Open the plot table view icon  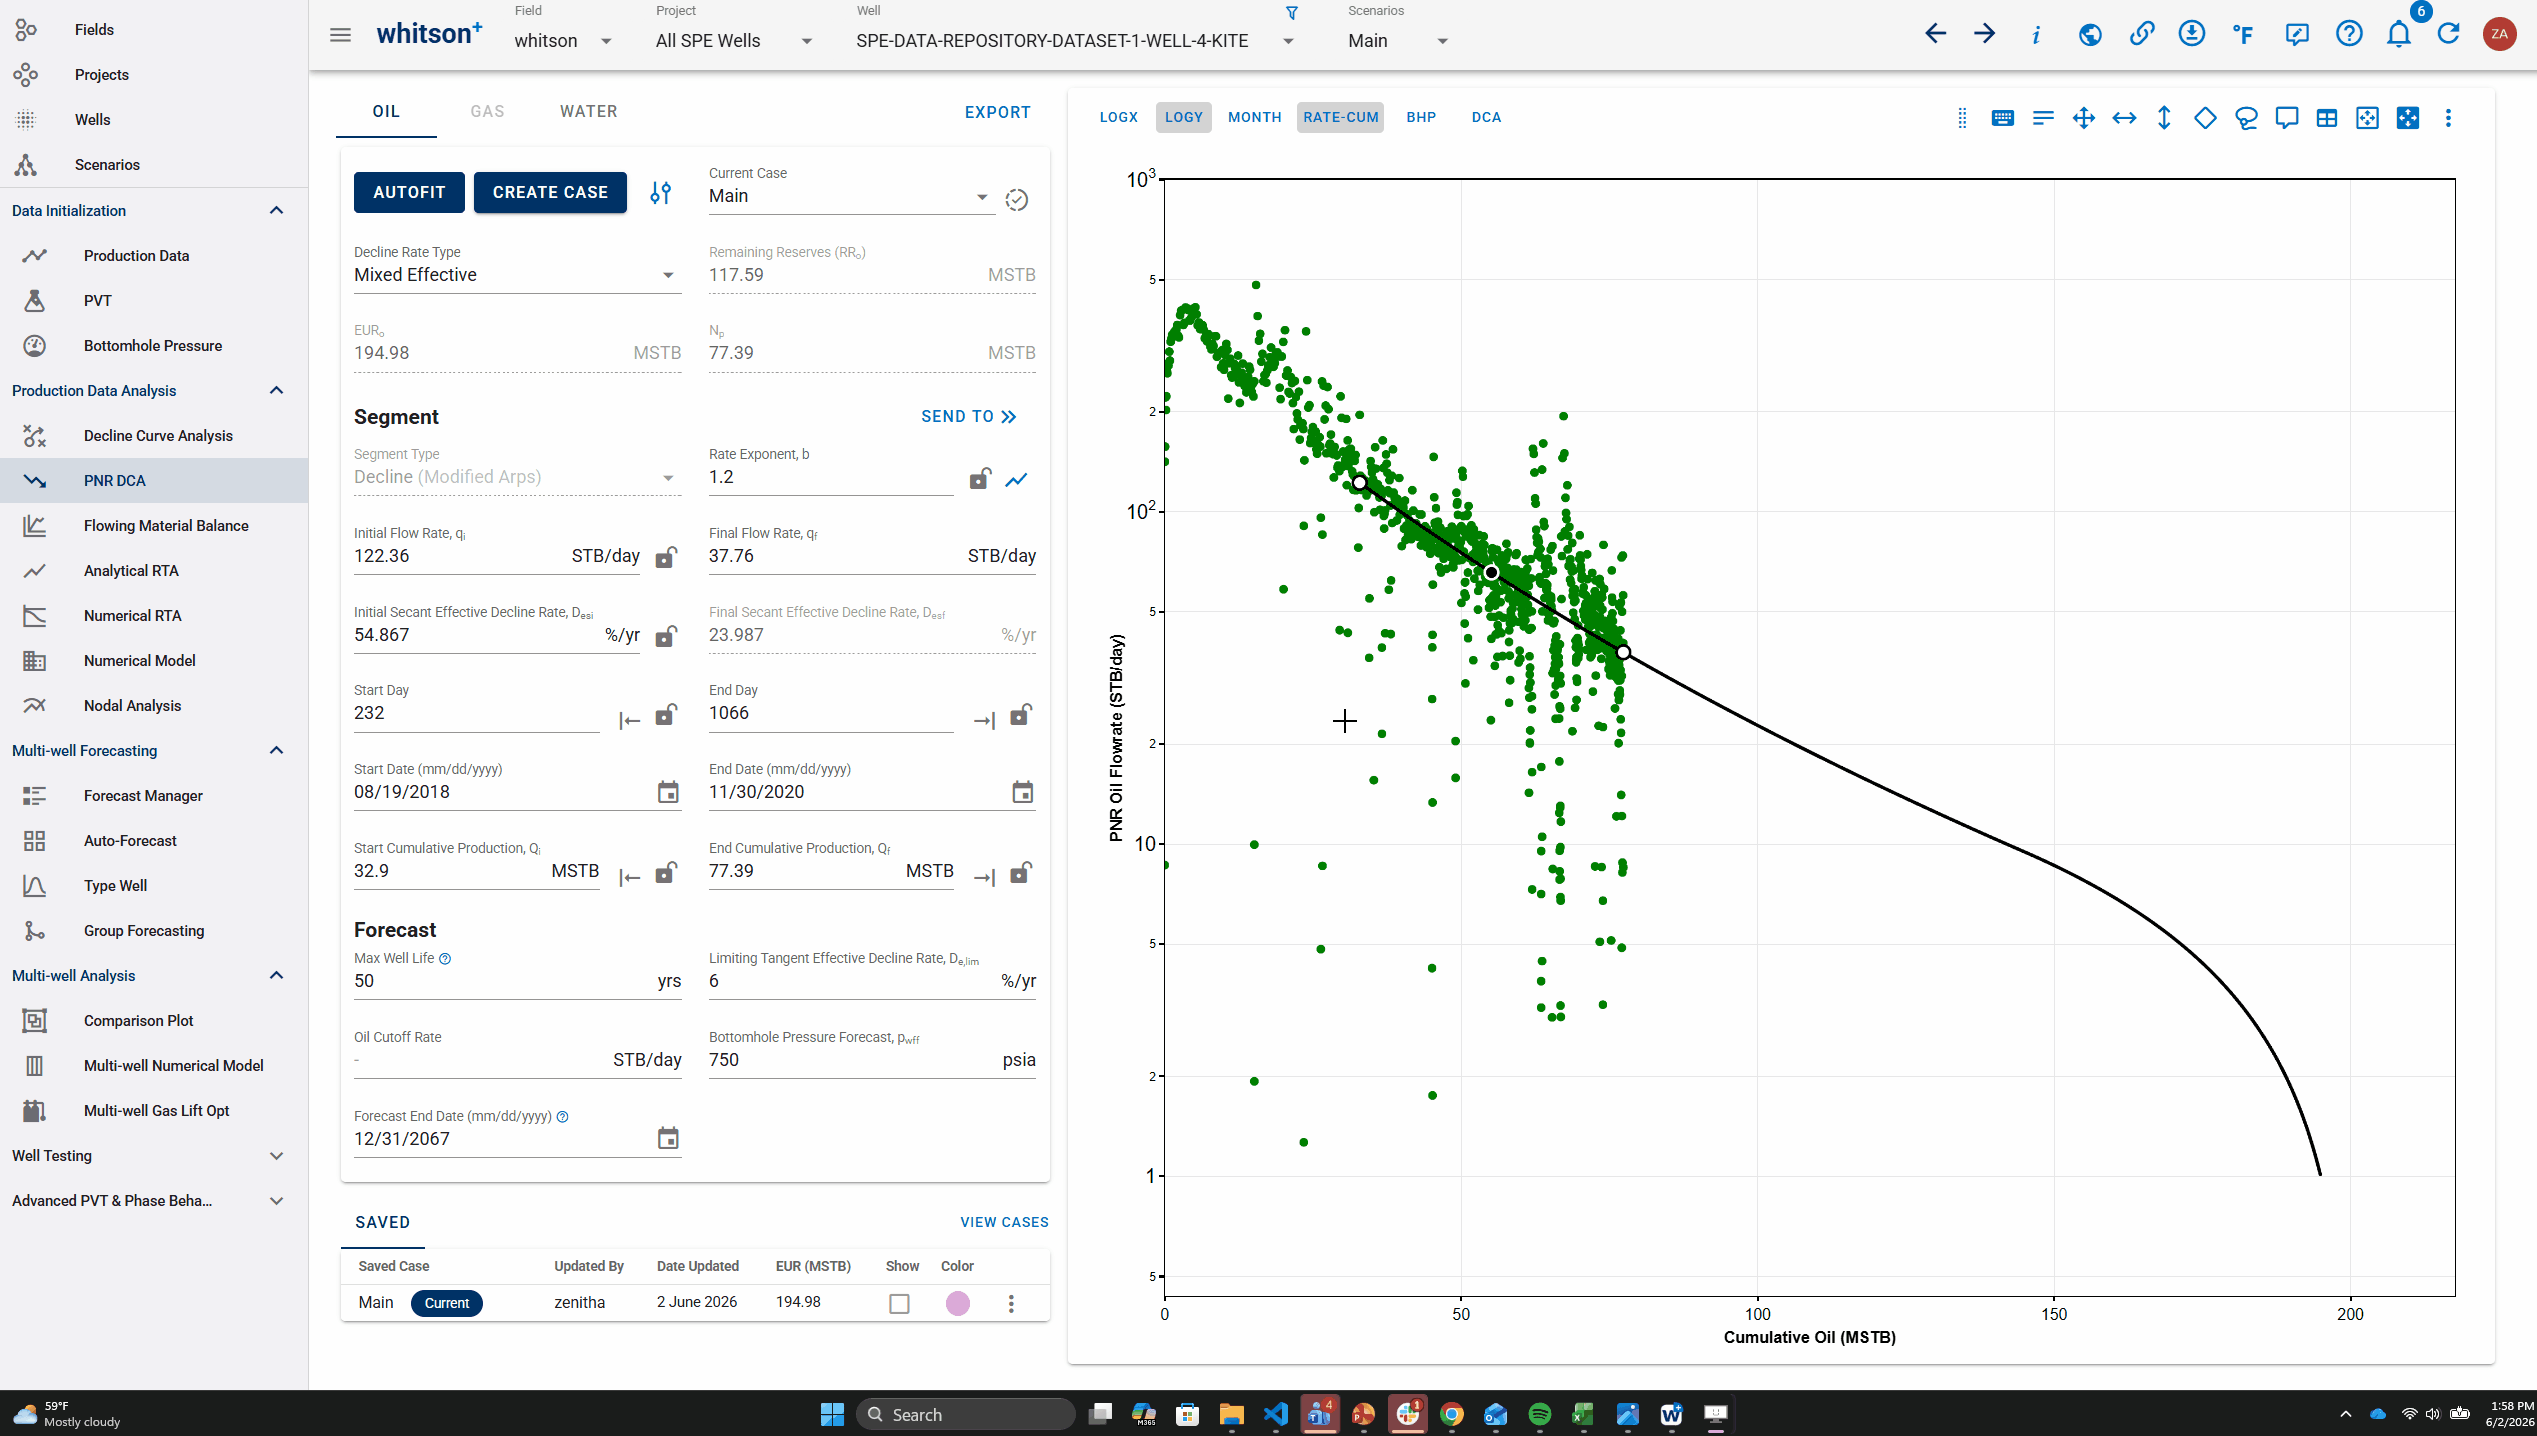(x=2327, y=118)
